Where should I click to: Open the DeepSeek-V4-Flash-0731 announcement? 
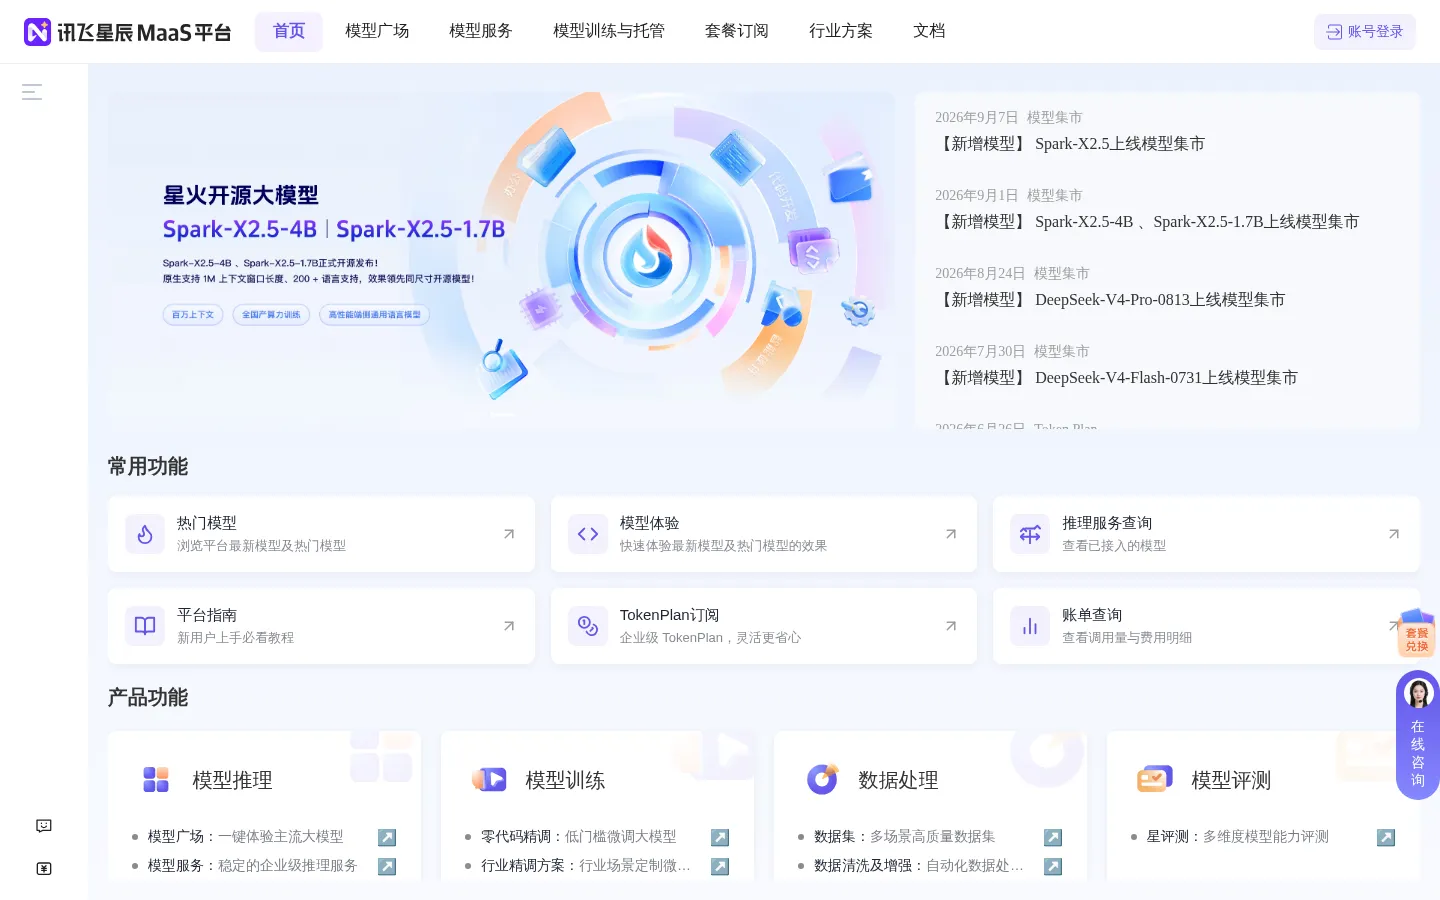coord(1116,378)
